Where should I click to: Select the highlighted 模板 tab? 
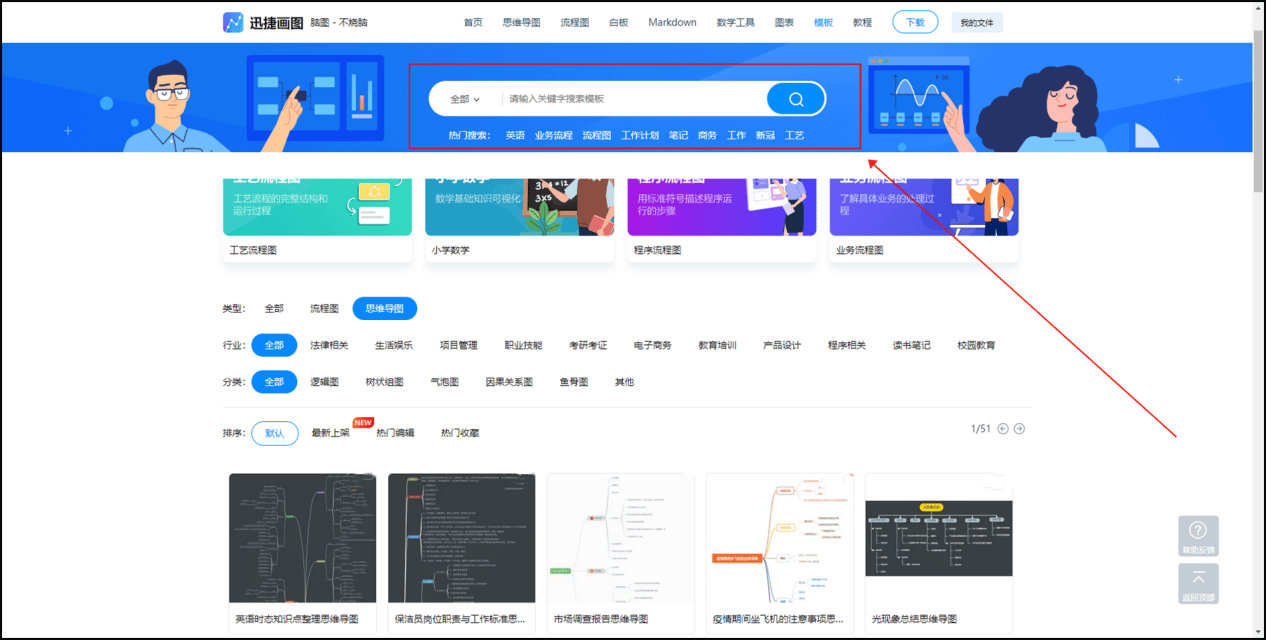[823, 21]
